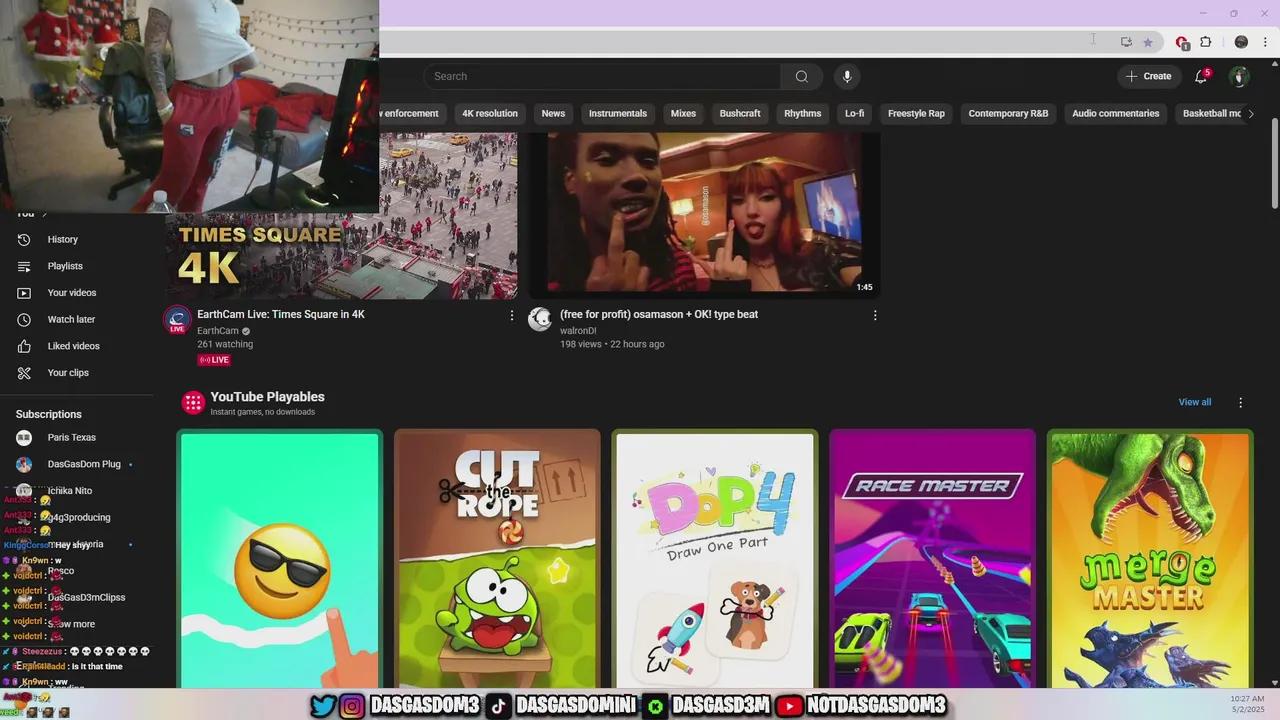This screenshot has height=720, width=1280.
Task: Click the EarthCam channel name
Action: point(218,331)
